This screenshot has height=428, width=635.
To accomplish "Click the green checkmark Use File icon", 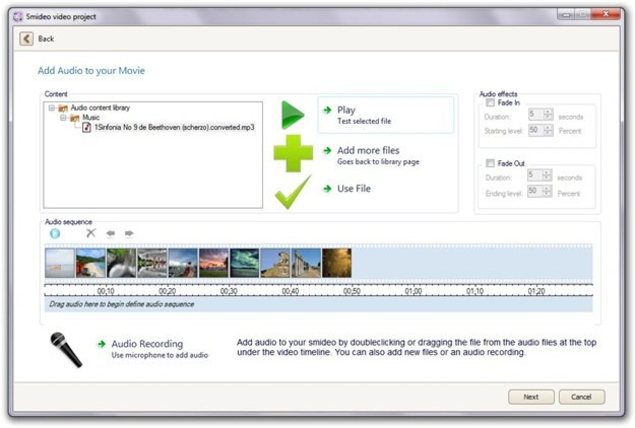I will (293, 192).
